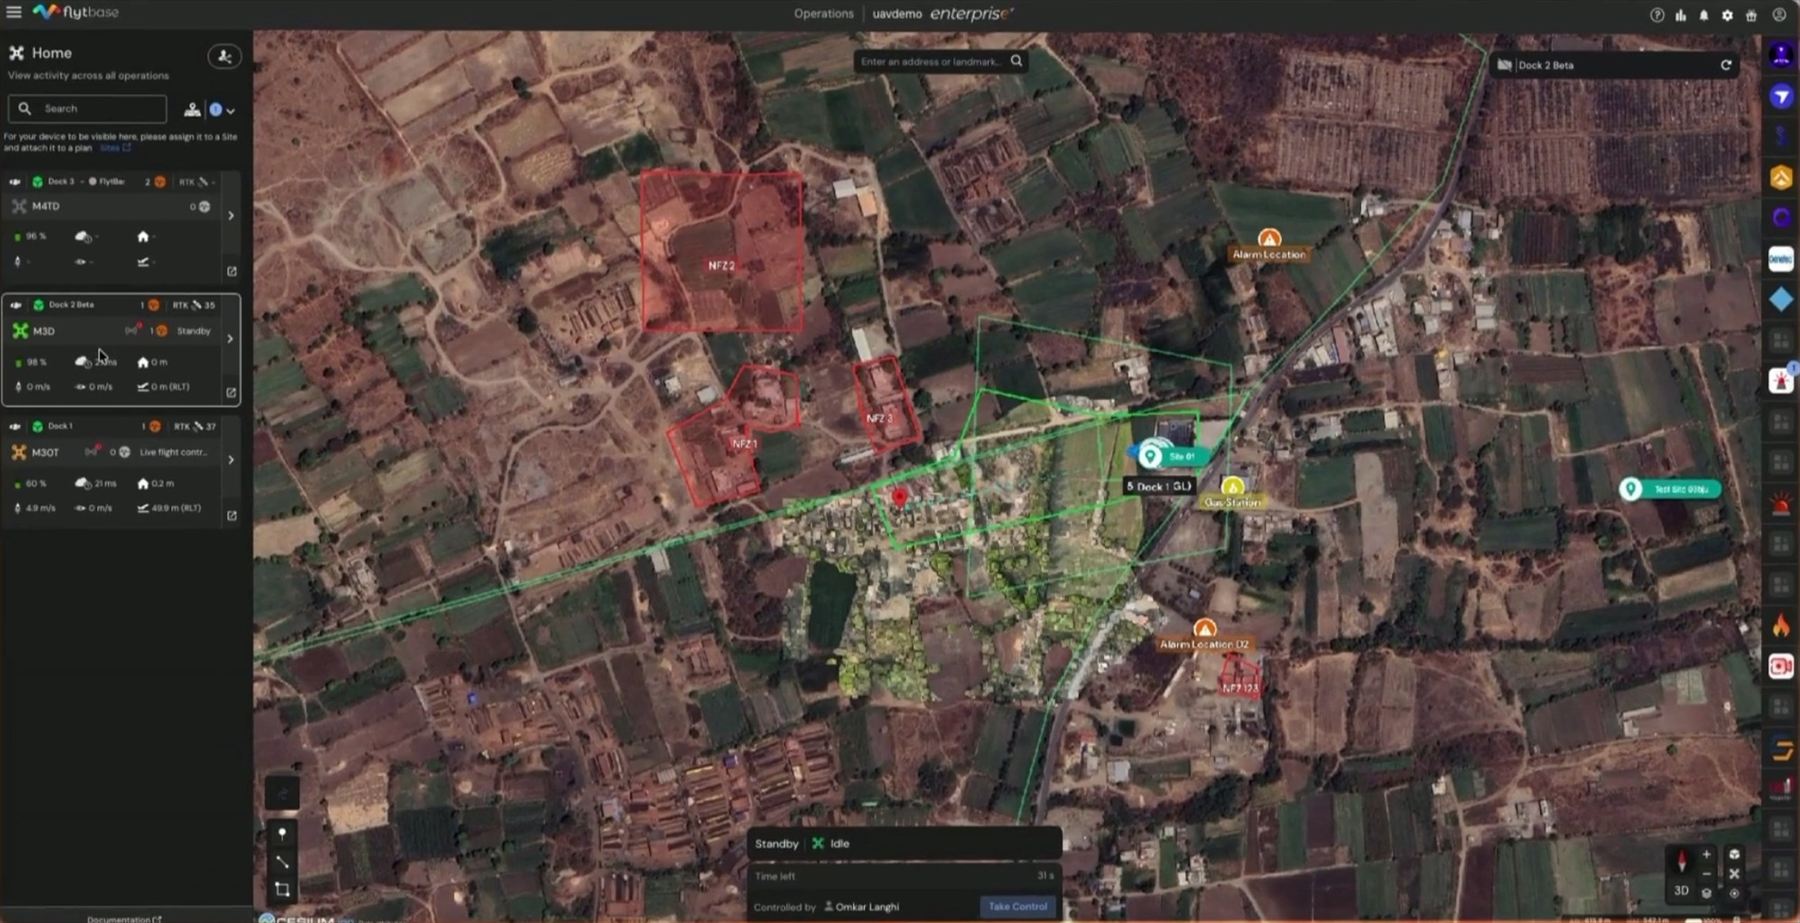Viewport: 1800px width, 923px height.
Task: Open the notifications bell icon
Action: pos(1704,15)
